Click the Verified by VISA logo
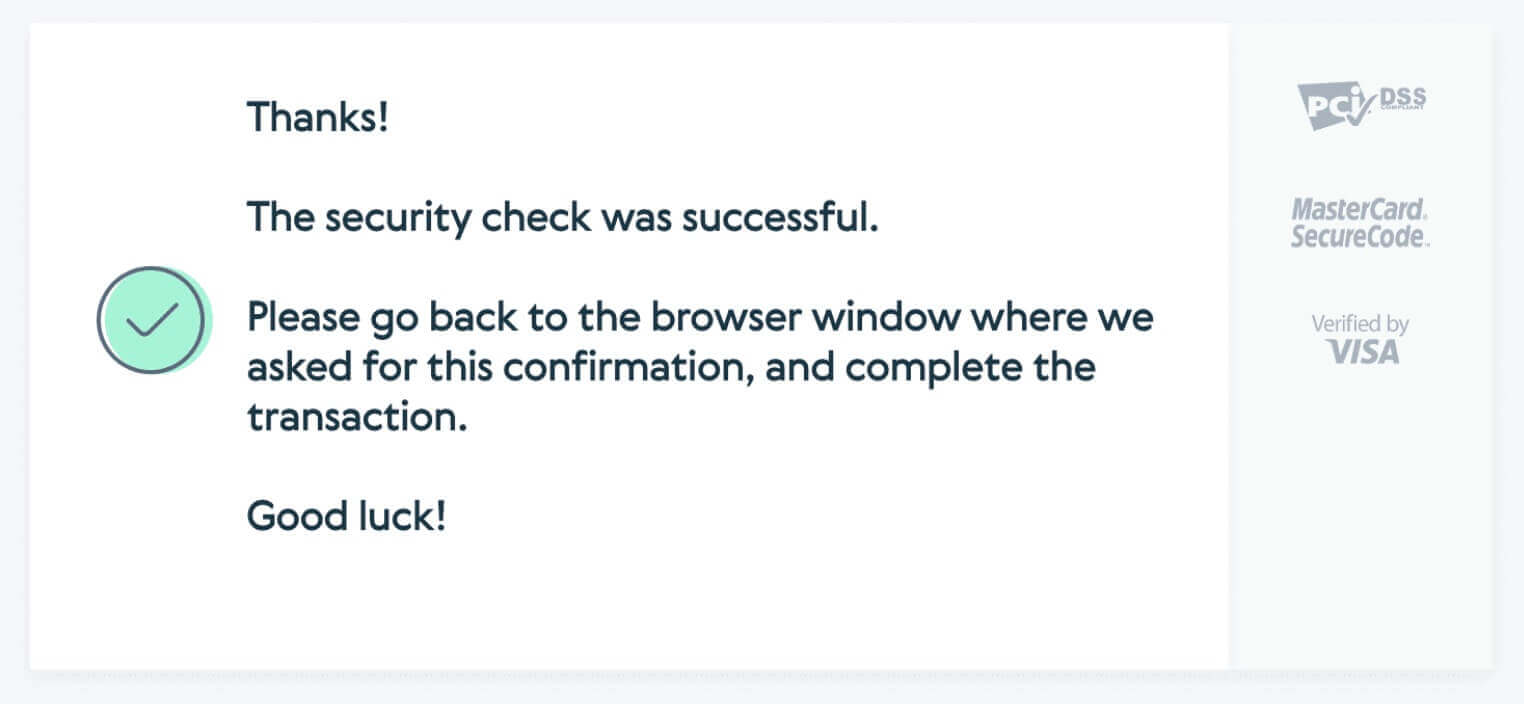Image resolution: width=1524 pixels, height=704 pixels. click(x=1360, y=339)
